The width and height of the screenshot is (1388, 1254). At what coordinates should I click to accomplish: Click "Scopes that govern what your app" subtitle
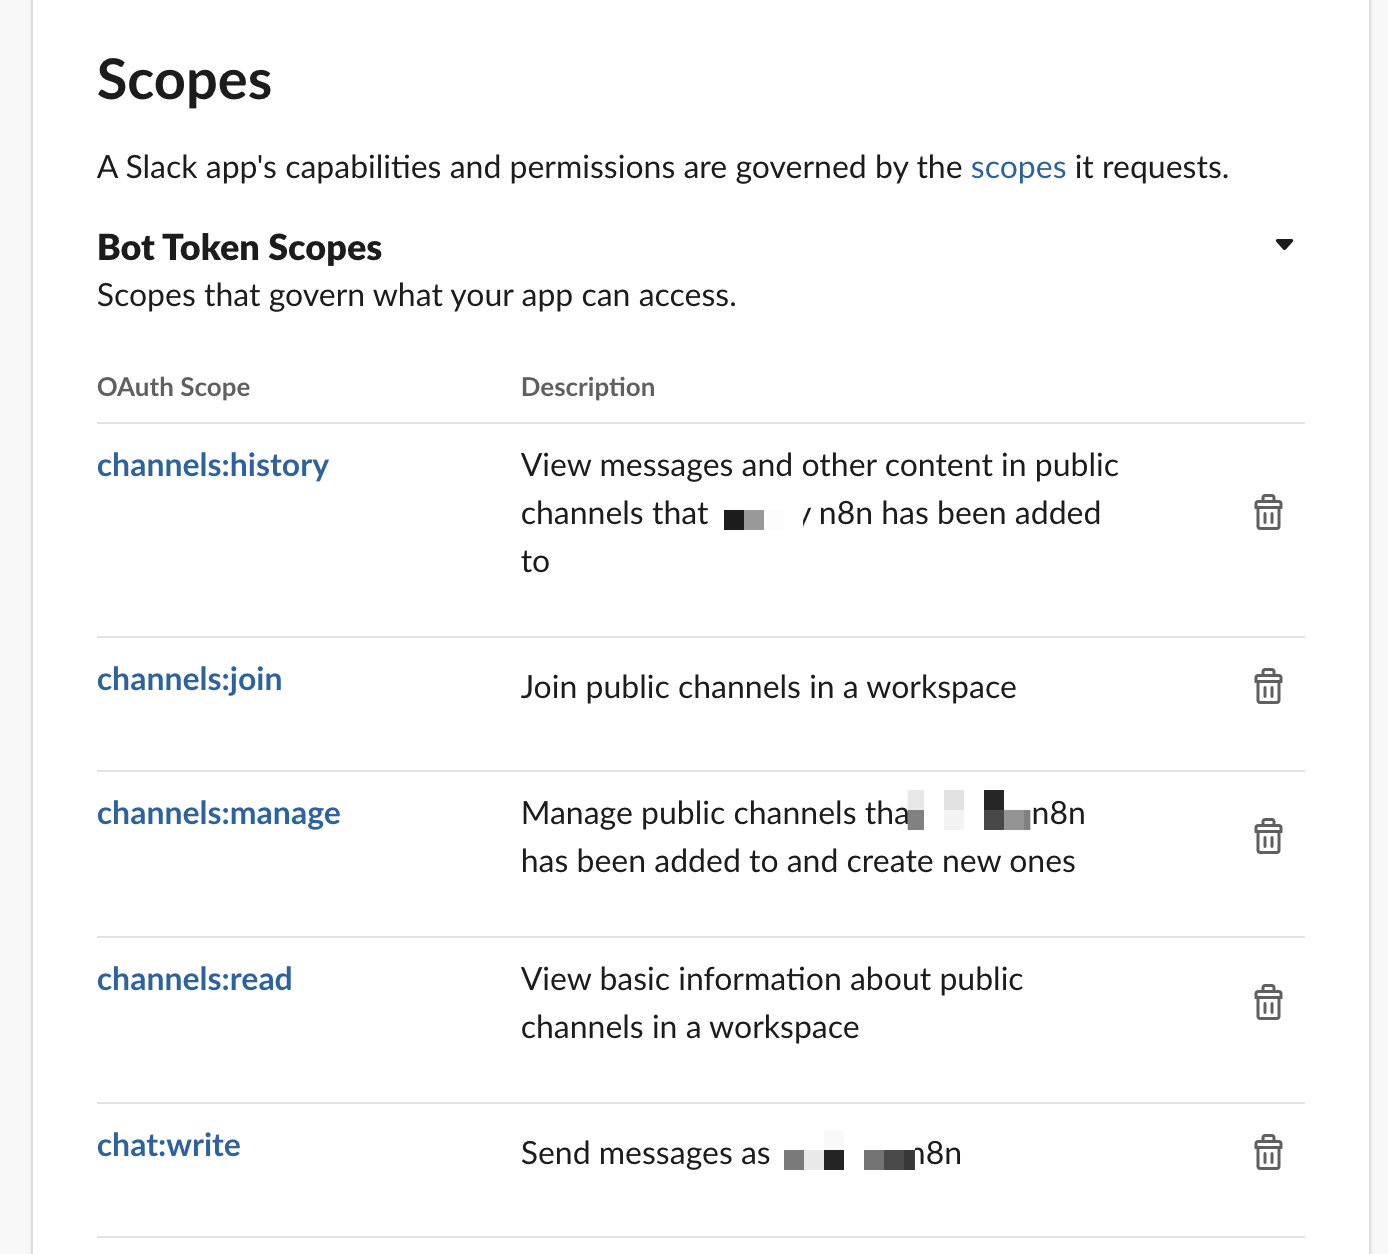pyautogui.click(x=416, y=295)
